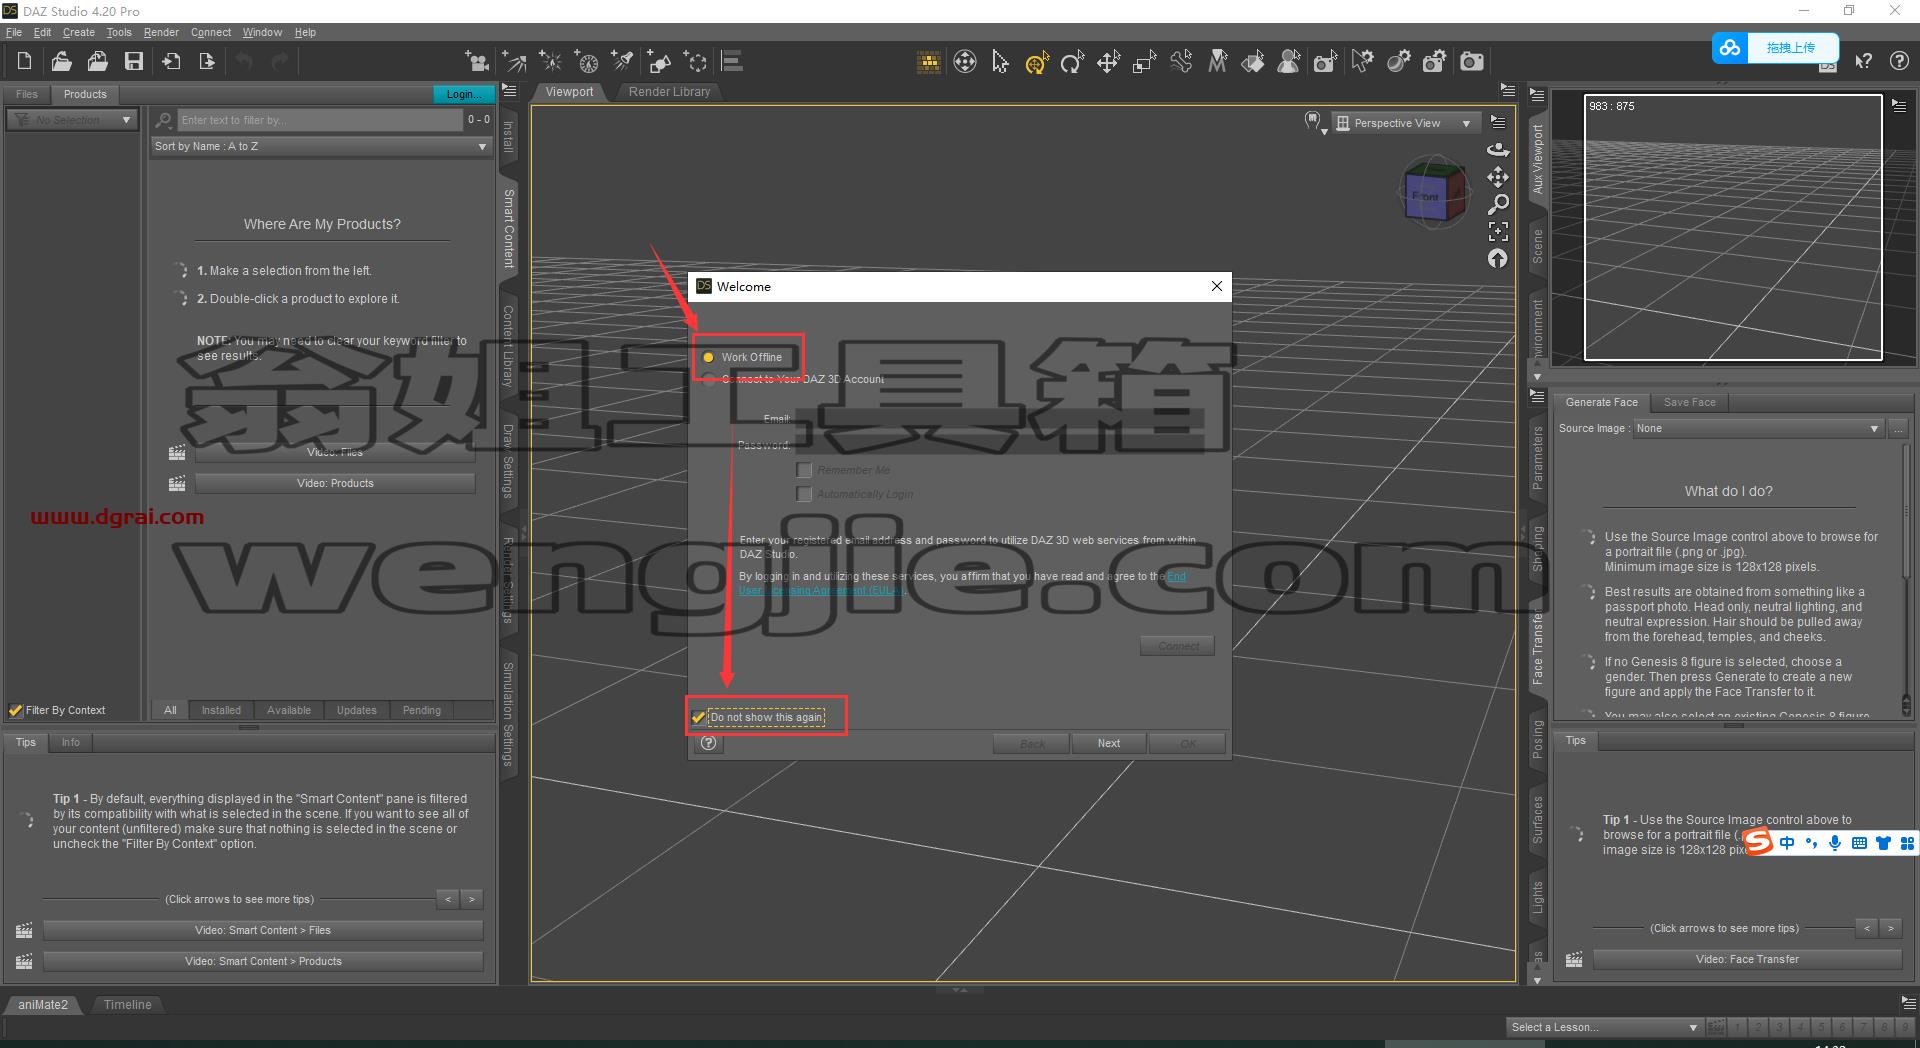Open the Info tab beside Tips
1920x1048 pixels.
point(70,742)
